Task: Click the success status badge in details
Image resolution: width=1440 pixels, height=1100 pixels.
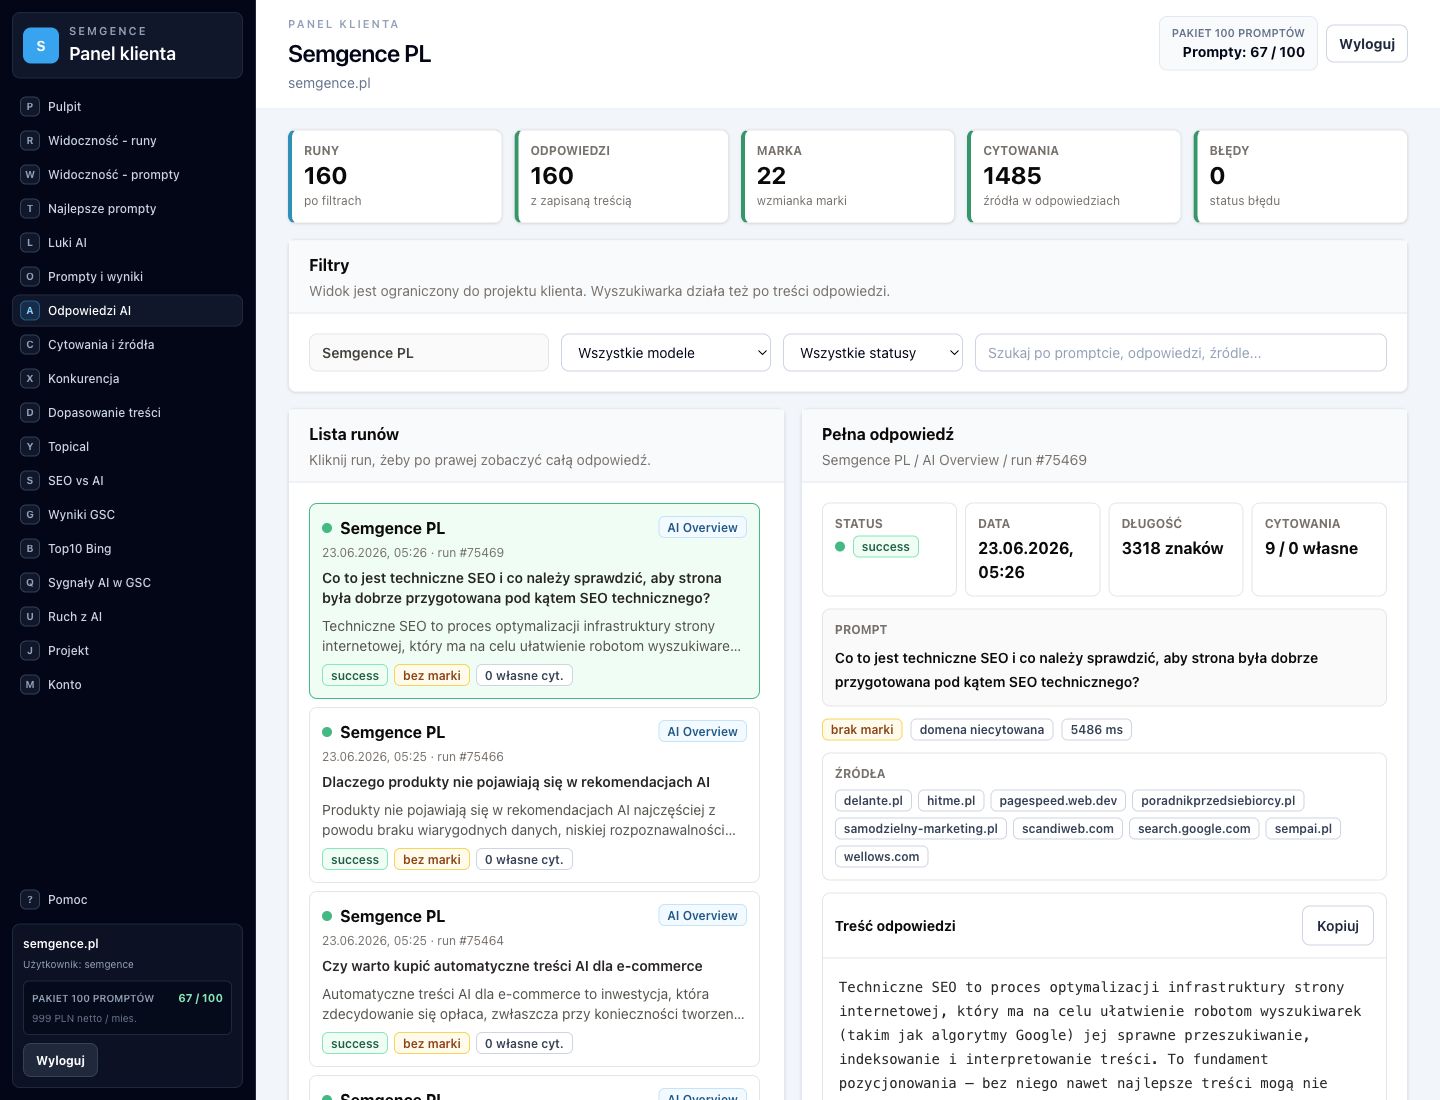Action: (x=886, y=547)
